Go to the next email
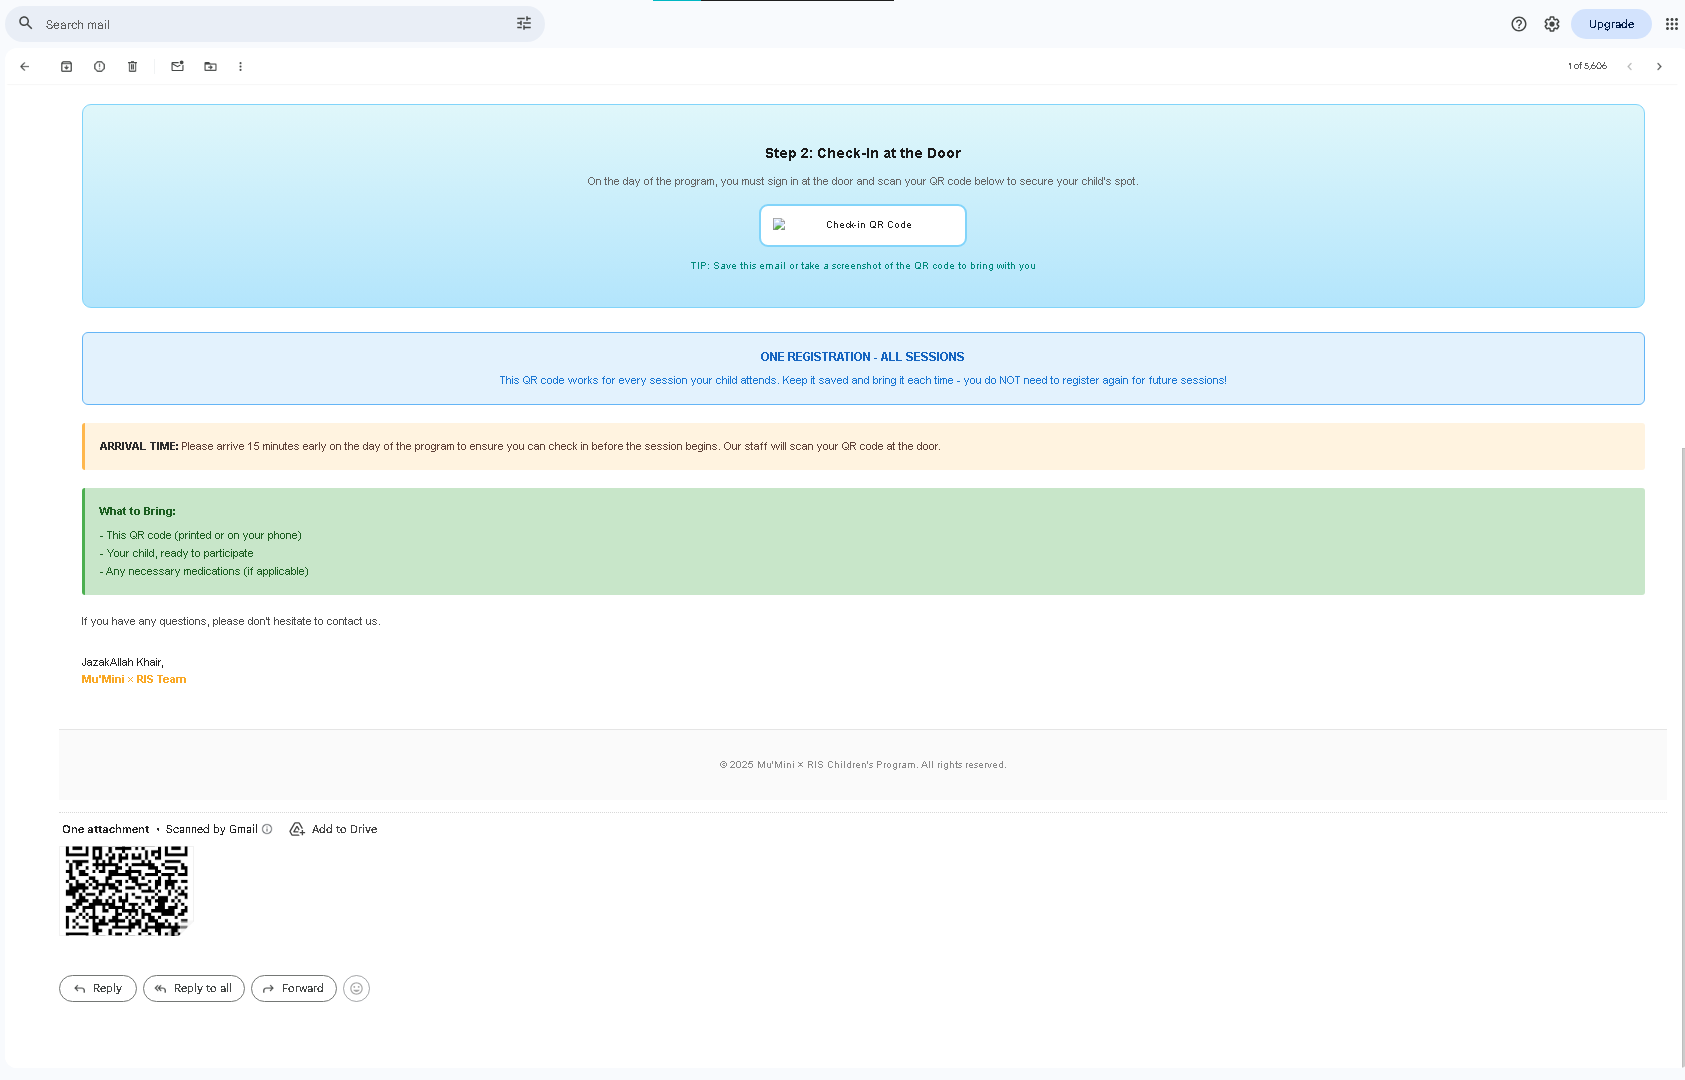Image resolution: width=1685 pixels, height=1080 pixels. (1659, 66)
